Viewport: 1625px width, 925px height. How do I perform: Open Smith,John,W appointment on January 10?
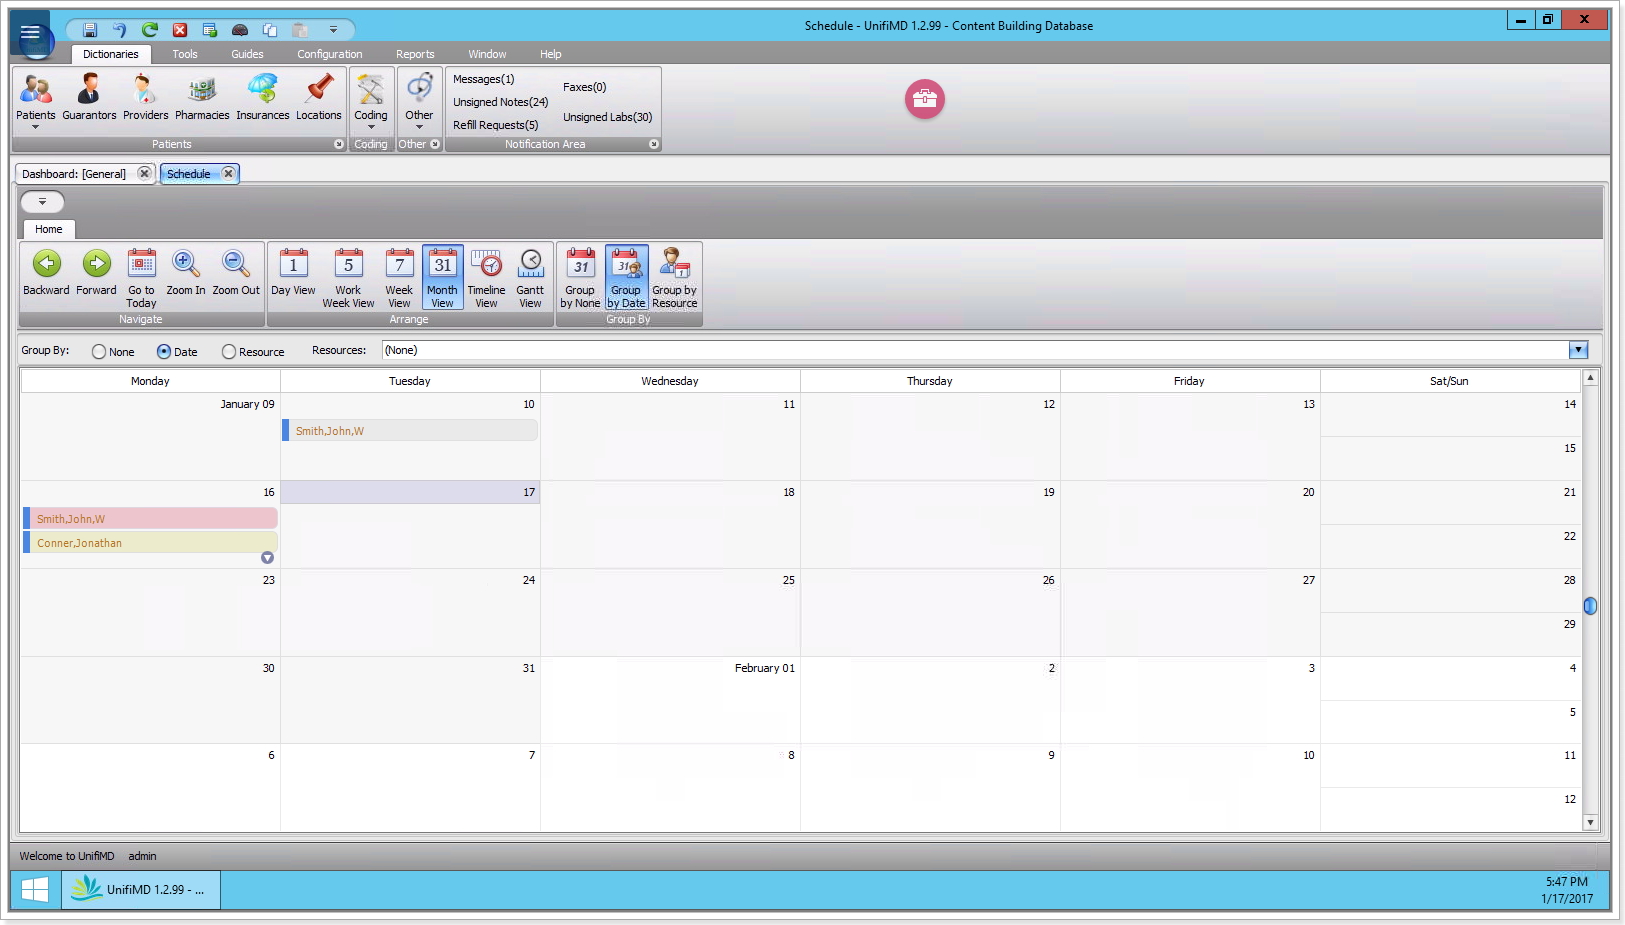410,431
